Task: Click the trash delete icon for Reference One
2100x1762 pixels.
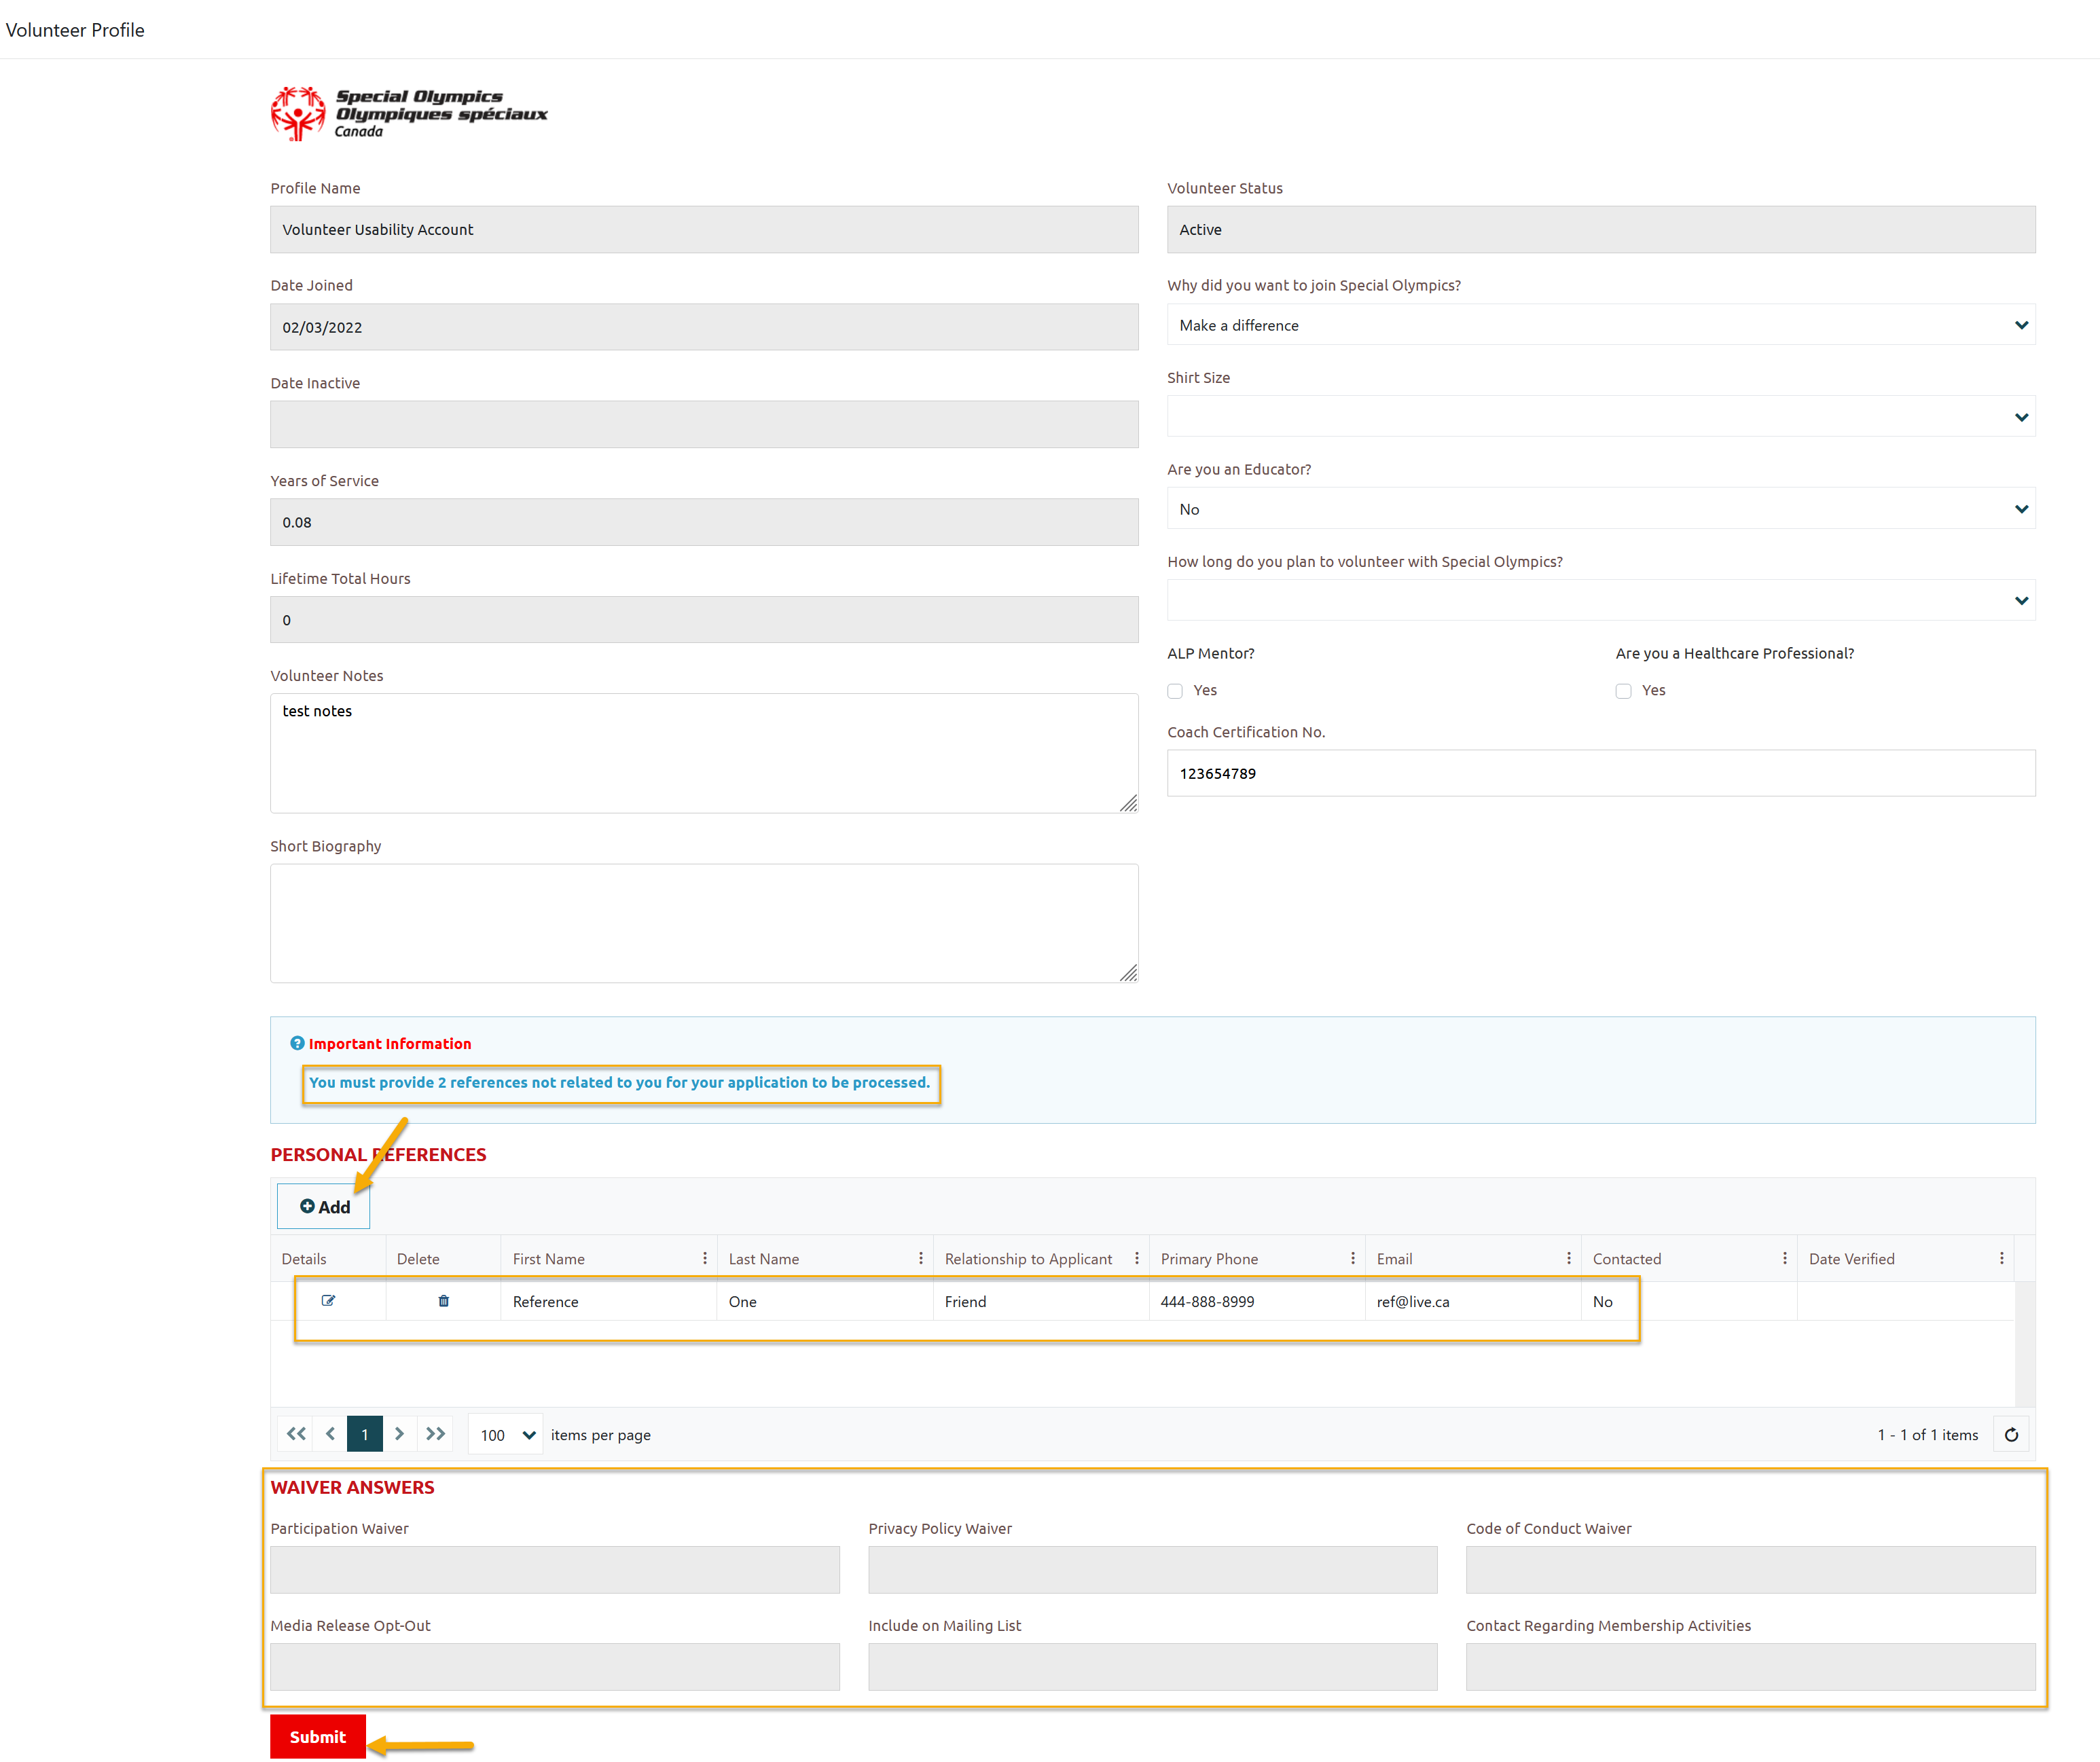Action: coord(443,1300)
